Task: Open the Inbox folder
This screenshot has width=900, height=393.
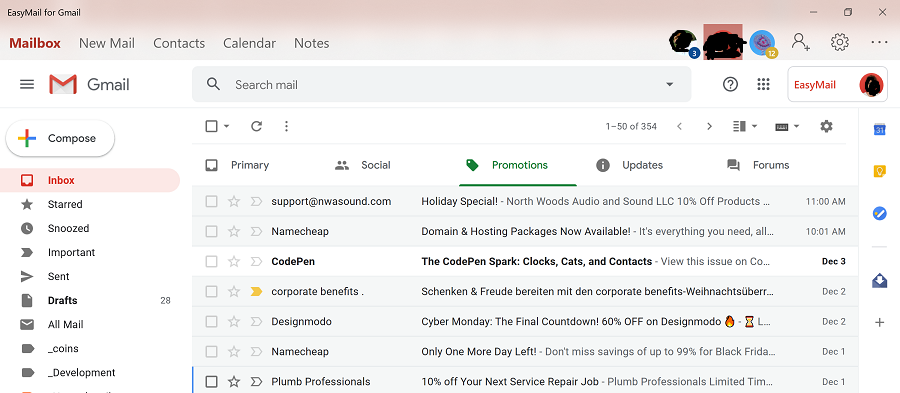Action: point(90,180)
